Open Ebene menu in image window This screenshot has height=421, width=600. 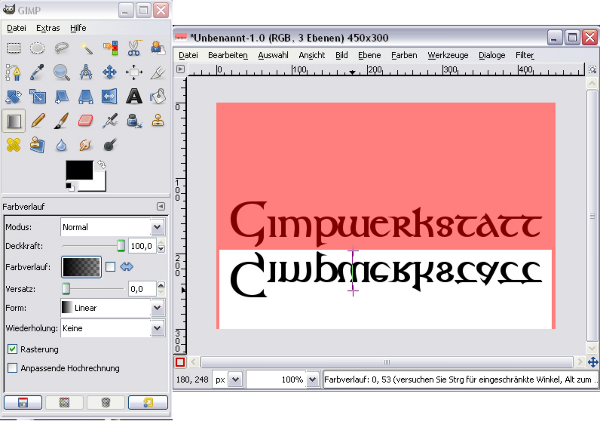click(369, 55)
